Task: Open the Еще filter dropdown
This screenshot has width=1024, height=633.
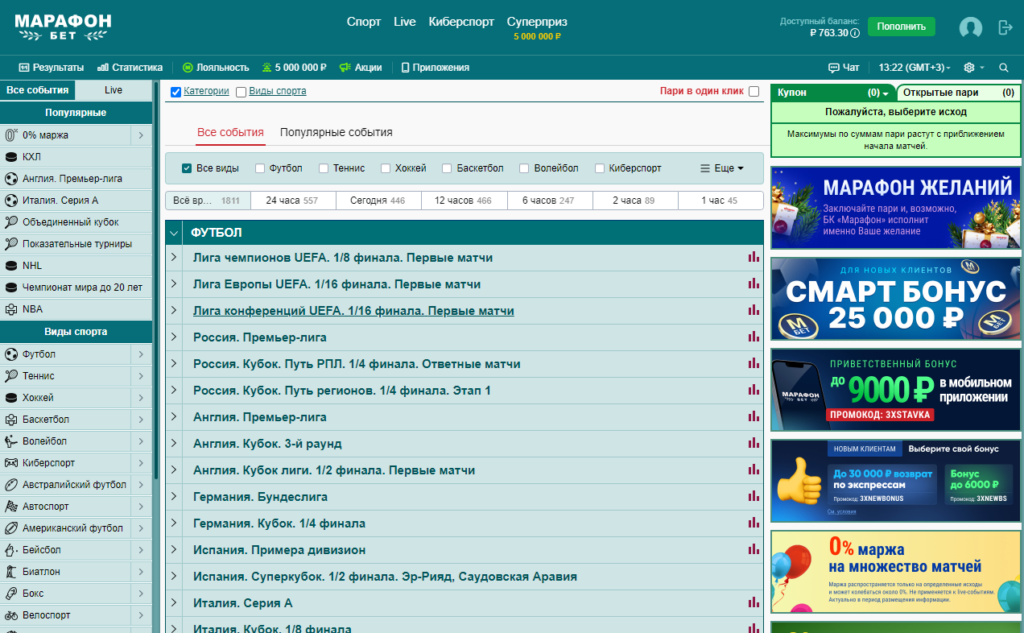Action: (722, 169)
